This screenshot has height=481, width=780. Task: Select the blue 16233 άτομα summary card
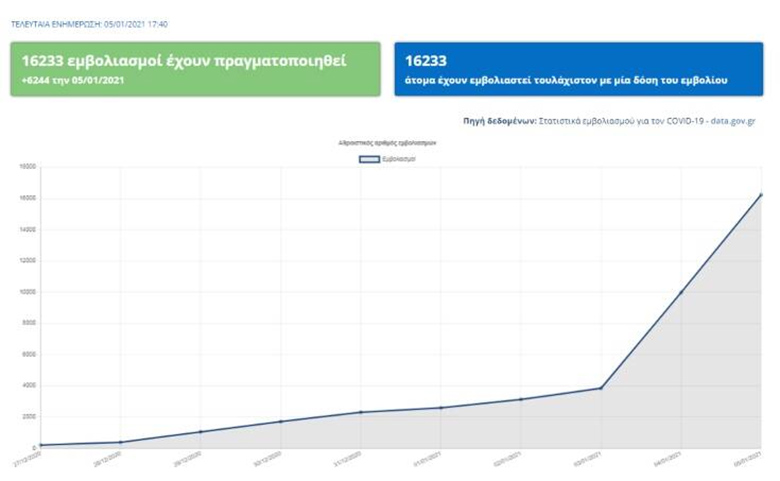click(578, 68)
